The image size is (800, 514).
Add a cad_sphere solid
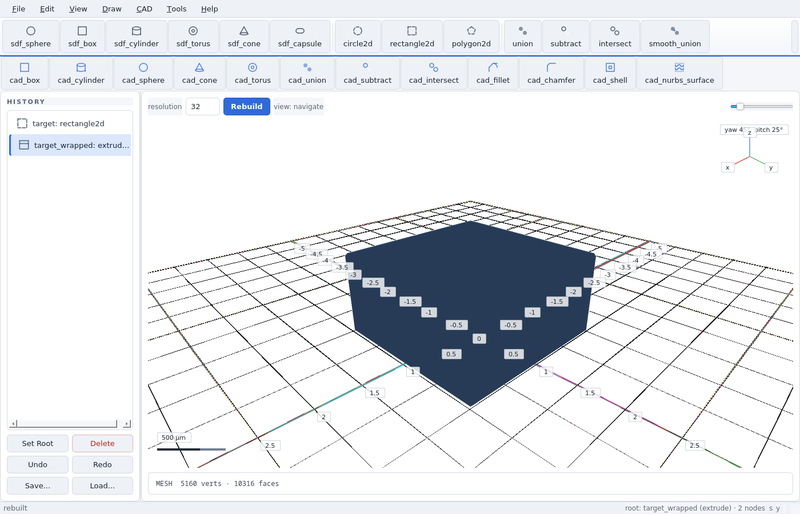(x=143, y=74)
